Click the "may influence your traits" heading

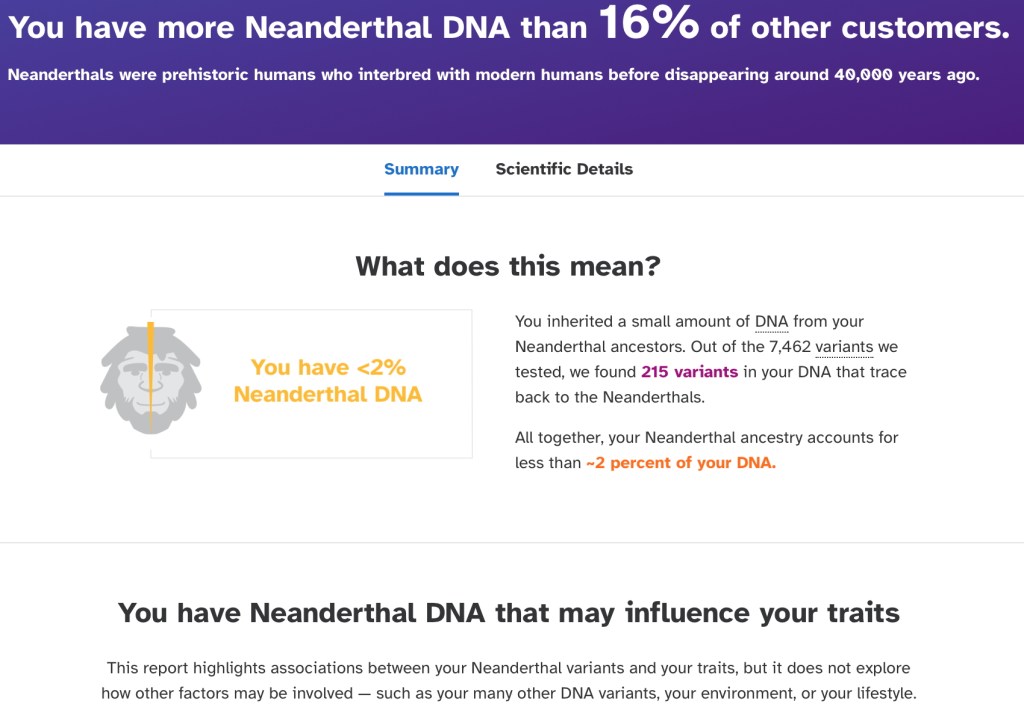[x=762, y=612]
